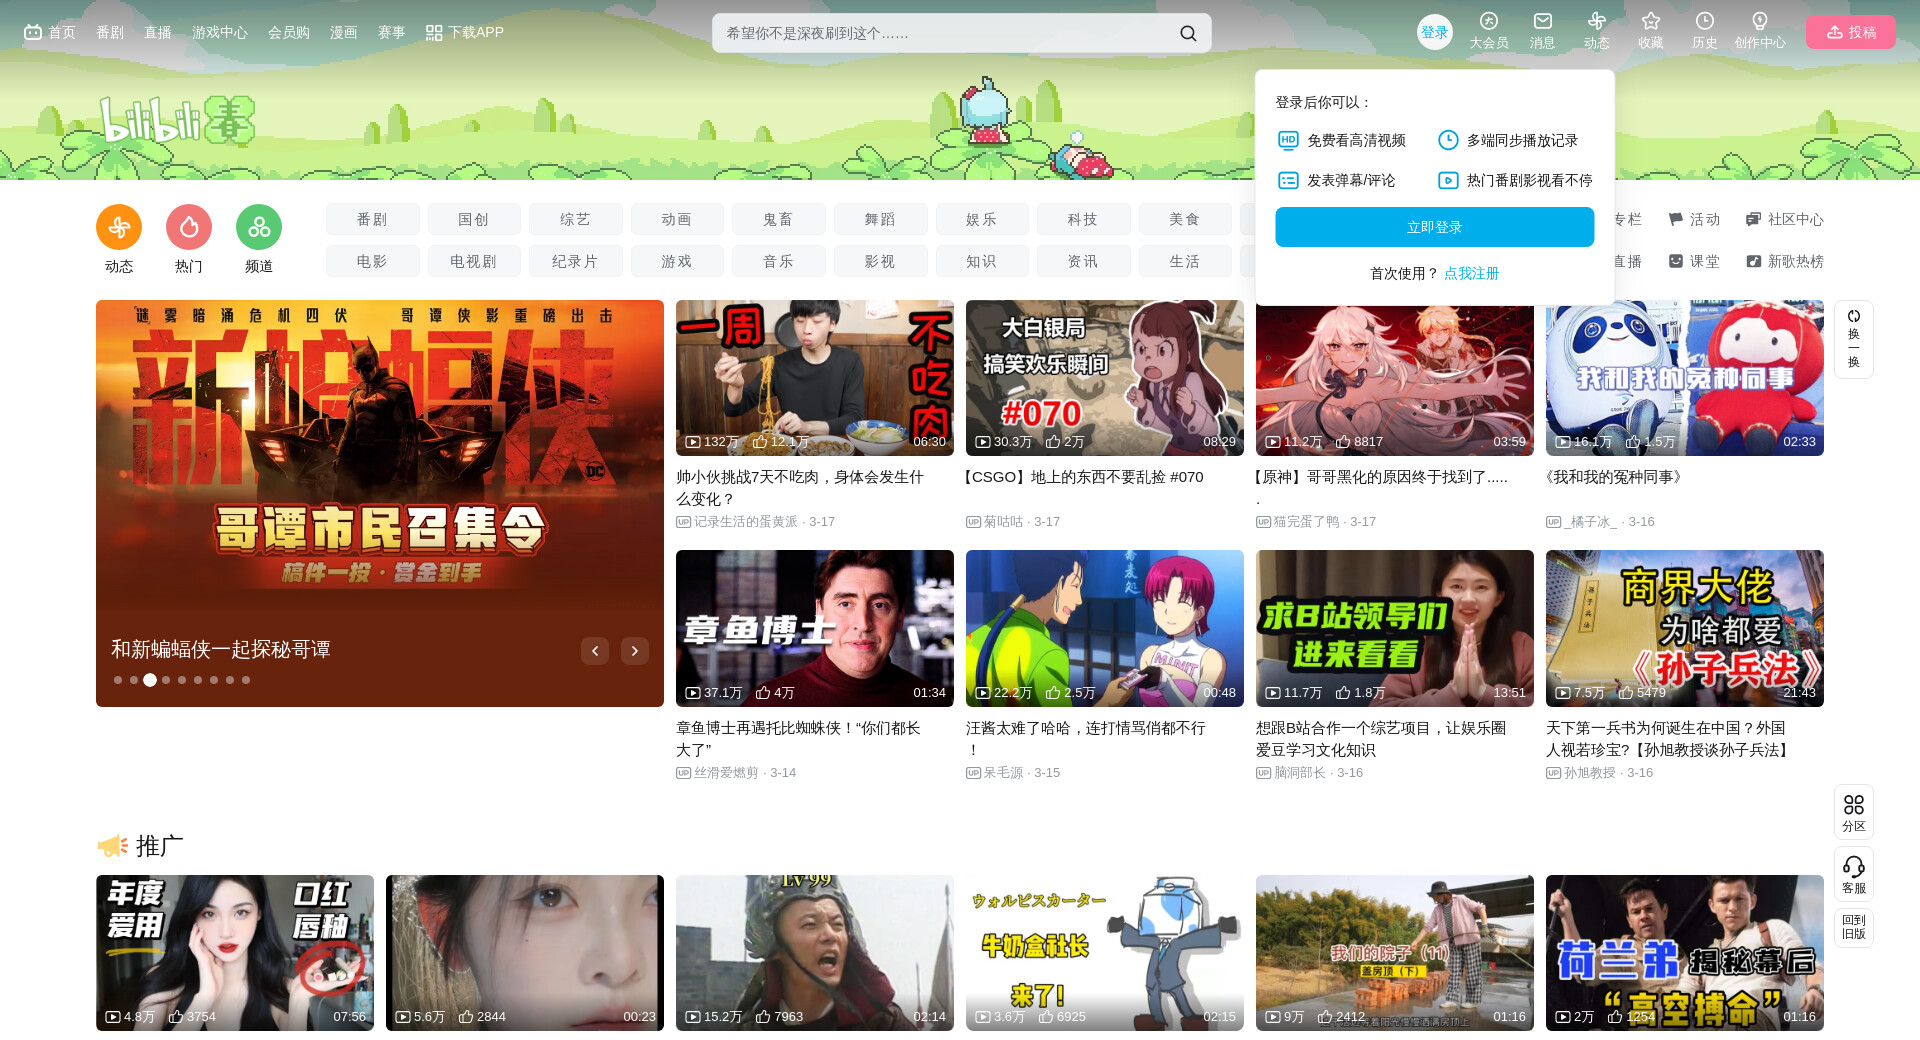Click the 新歌热榜 music icon link
Viewport: 1920px width, 1040px height.
(1784, 261)
